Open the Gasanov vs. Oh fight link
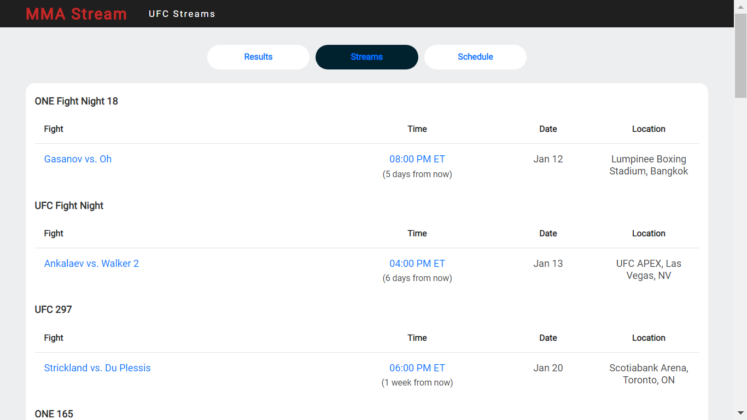 coord(78,159)
